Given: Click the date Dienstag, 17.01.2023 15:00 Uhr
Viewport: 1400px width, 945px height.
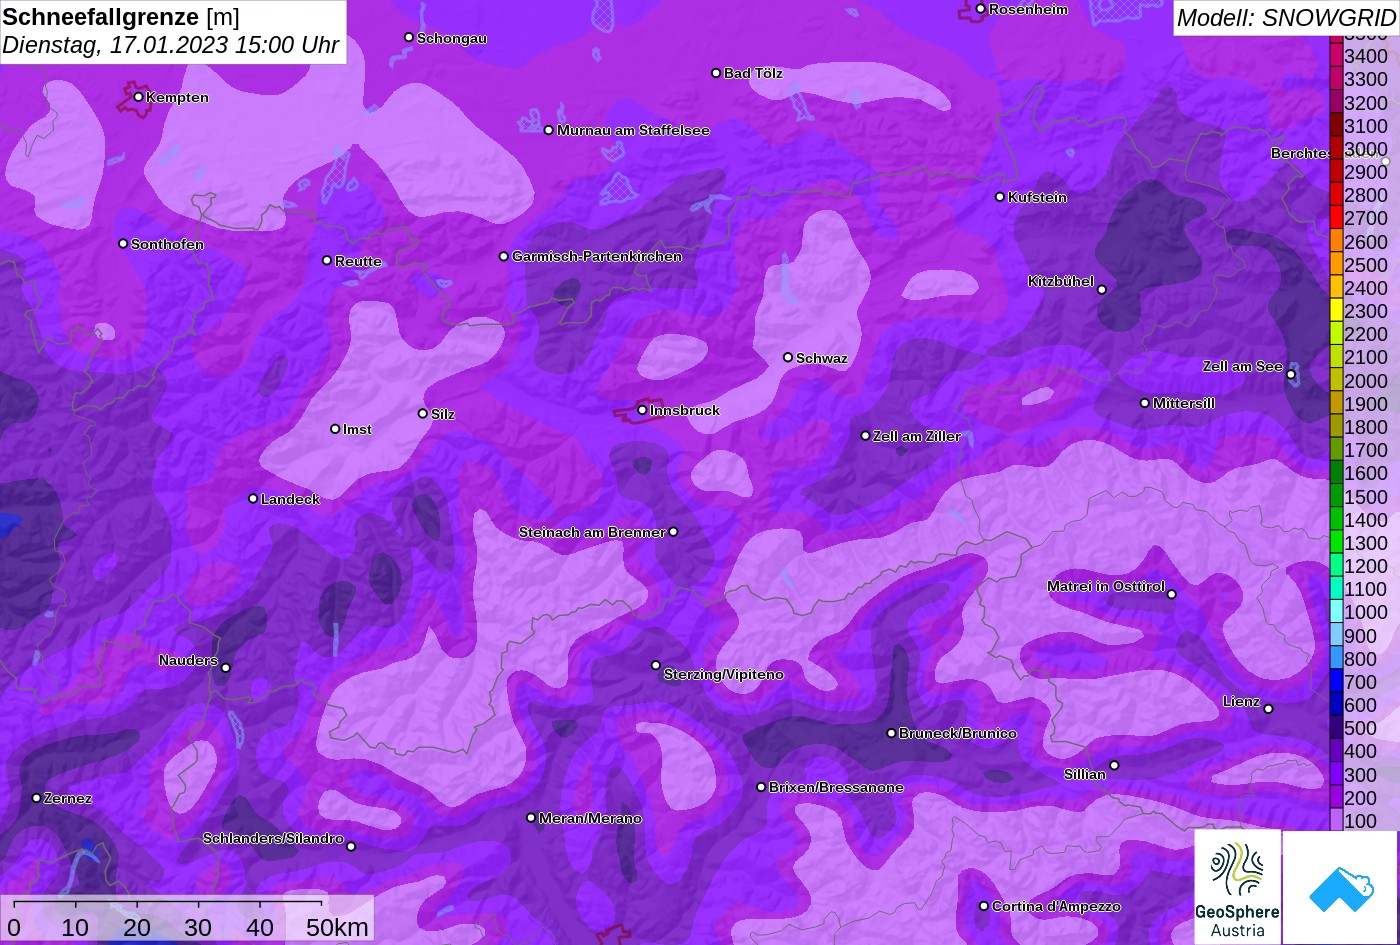Looking at the screenshot, I should coord(171,45).
